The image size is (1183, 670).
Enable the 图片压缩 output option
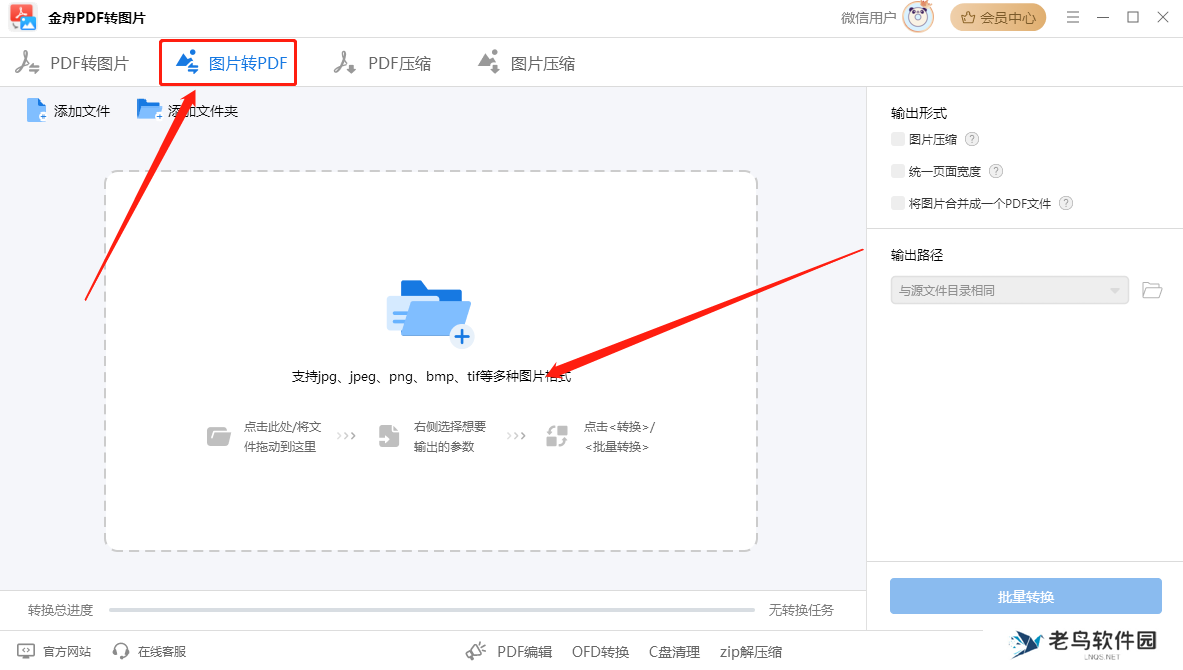click(897, 139)
